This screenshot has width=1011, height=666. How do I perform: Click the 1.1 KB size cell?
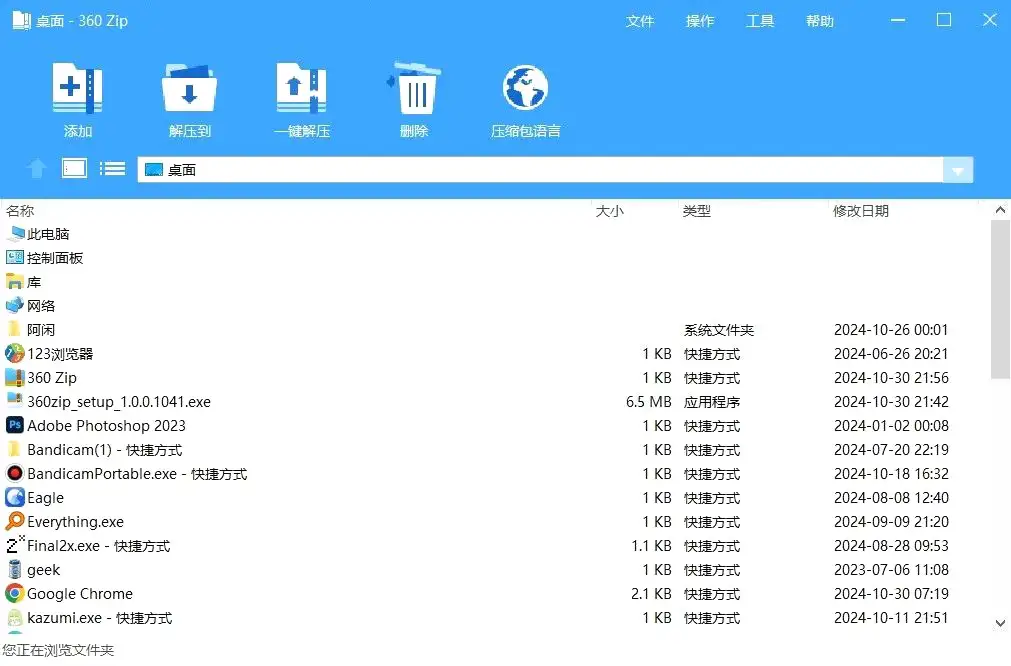click(651, 546)
